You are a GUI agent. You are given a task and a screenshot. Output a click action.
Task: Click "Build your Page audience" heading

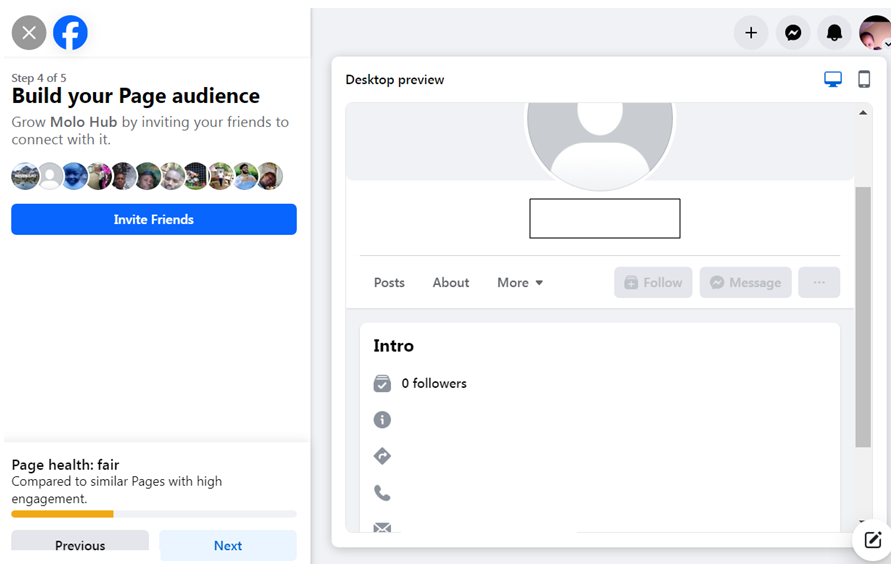pyautogui.click(x=136, y=96)
